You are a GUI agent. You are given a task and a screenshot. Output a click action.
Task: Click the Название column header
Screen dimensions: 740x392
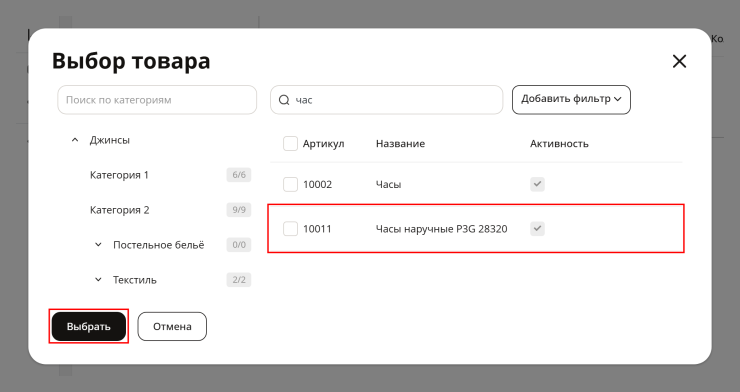[x=400, y=144]
